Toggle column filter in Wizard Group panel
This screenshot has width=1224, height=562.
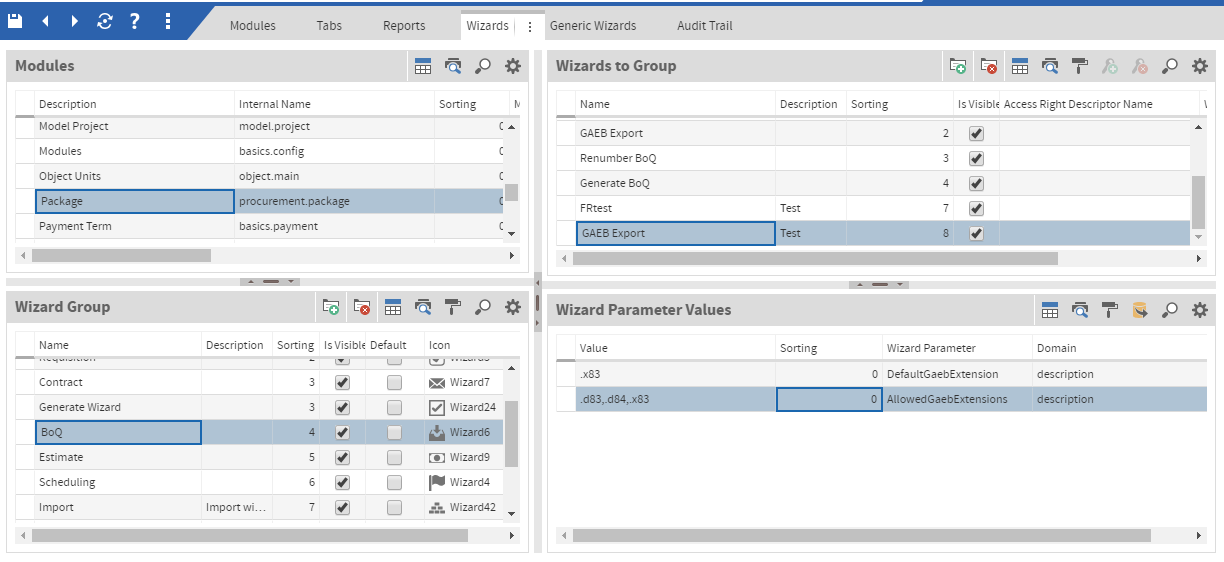(423, 307)
